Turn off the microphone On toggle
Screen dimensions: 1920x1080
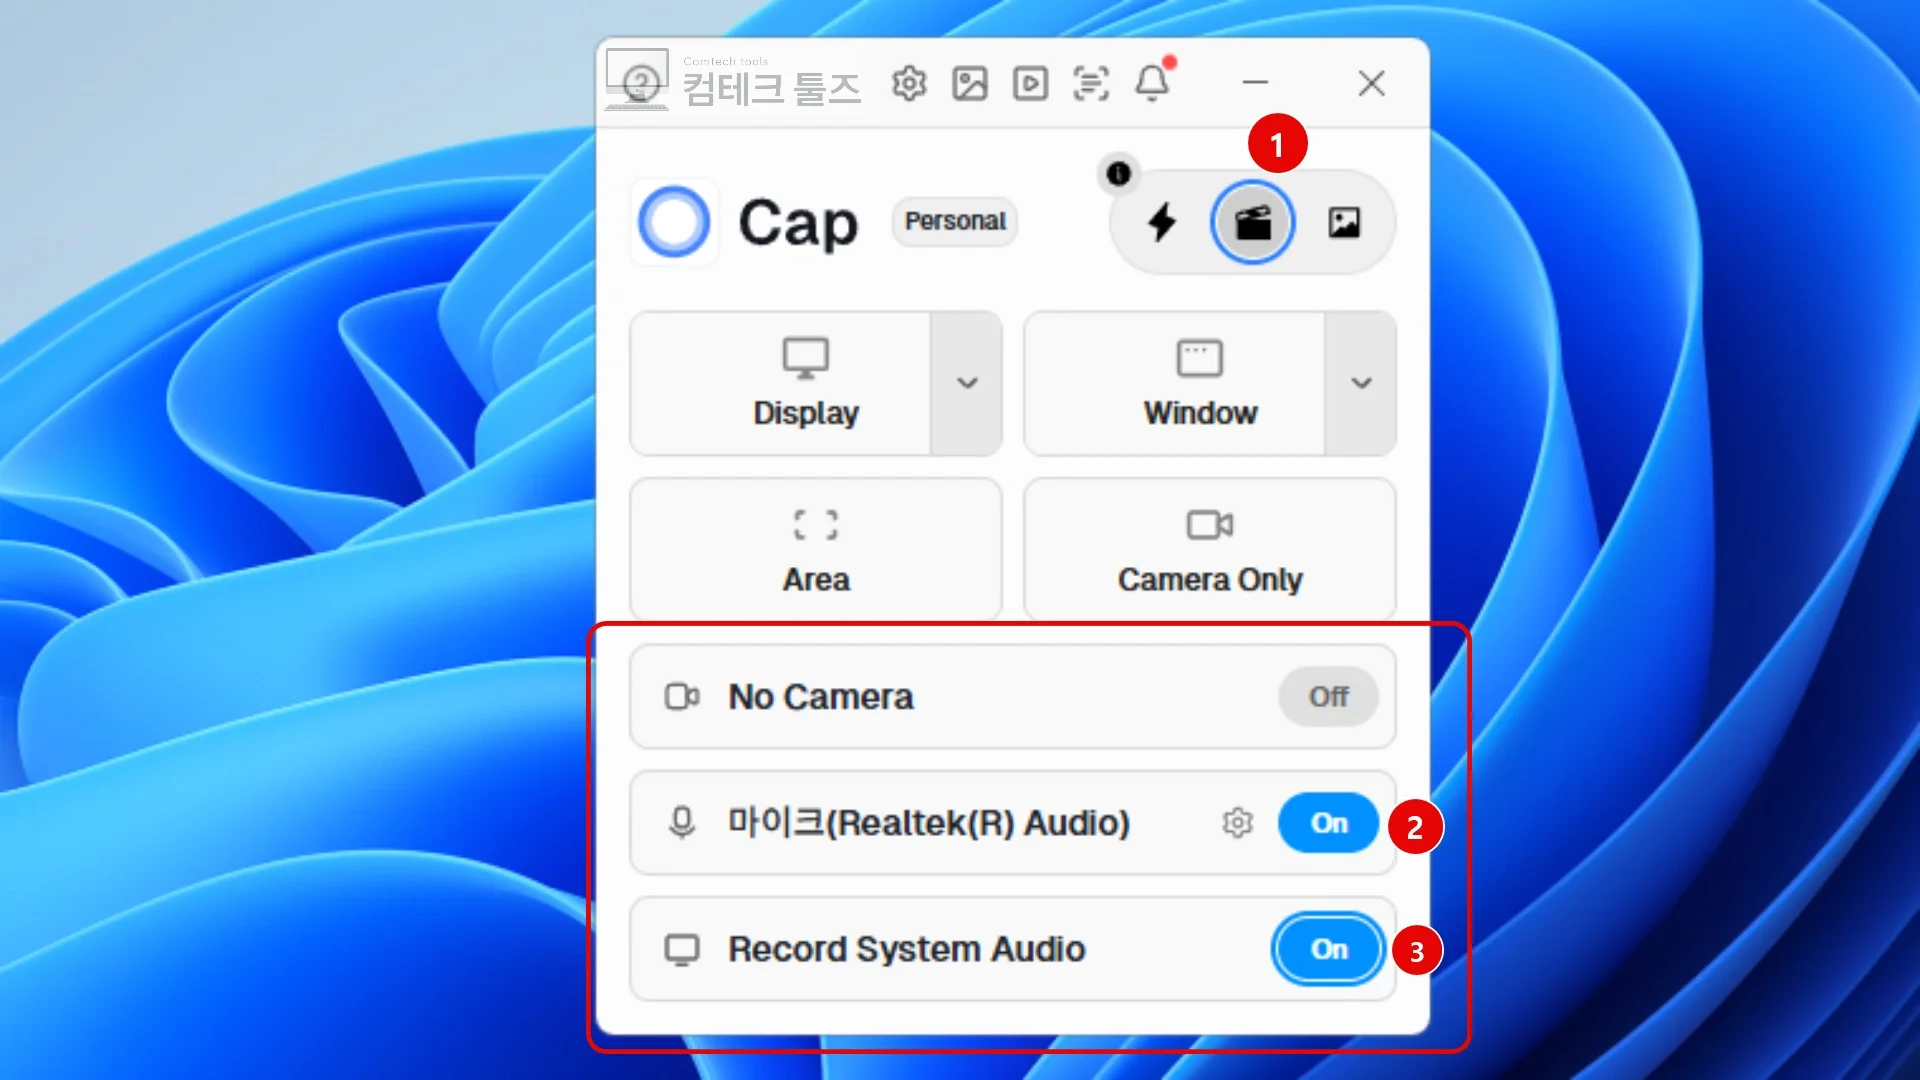pos(1329,823)
